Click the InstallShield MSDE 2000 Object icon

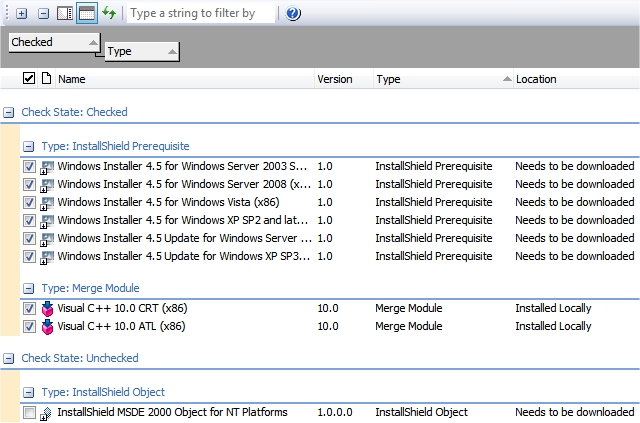coord(47,413)
